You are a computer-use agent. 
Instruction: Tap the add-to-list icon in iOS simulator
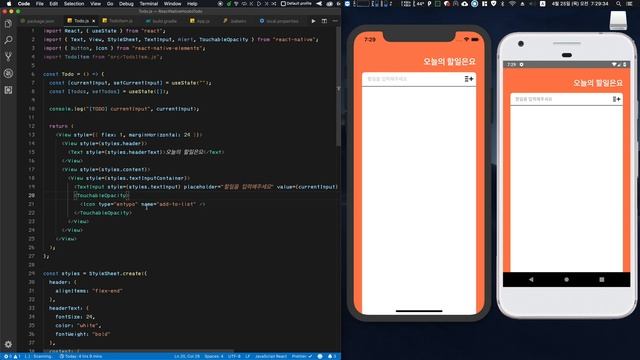pyautogui.click(x=469, y=79)
